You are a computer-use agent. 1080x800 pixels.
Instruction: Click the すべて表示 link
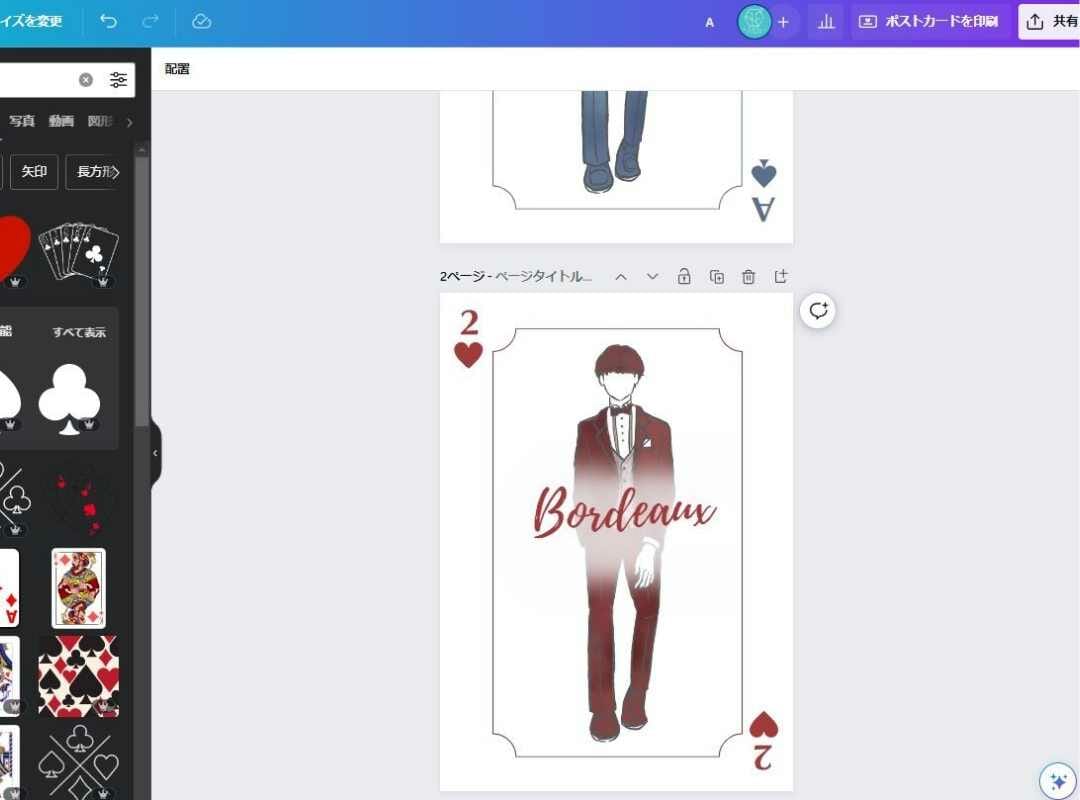tap(79, 332)
